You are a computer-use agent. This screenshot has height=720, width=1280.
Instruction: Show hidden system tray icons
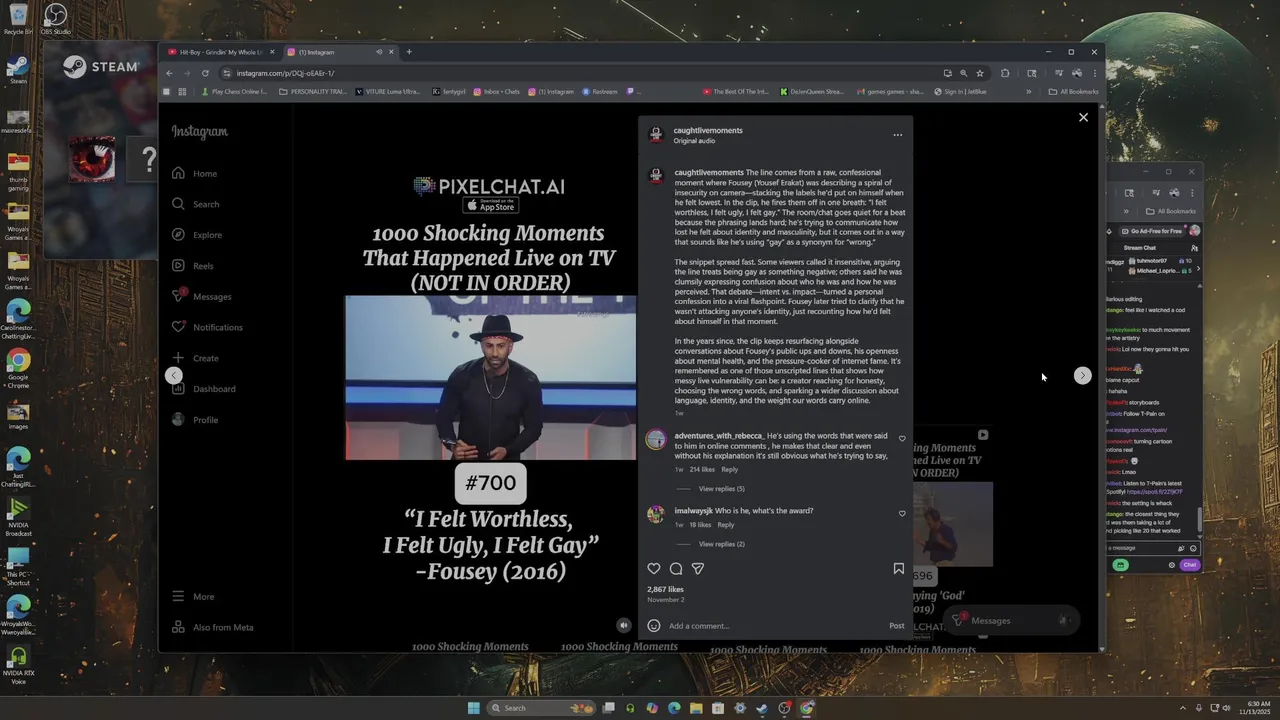tap(1183, 708)
